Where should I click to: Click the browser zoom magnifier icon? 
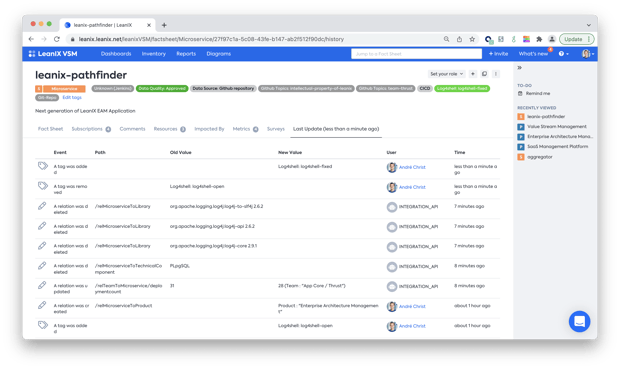pos(446,39)
